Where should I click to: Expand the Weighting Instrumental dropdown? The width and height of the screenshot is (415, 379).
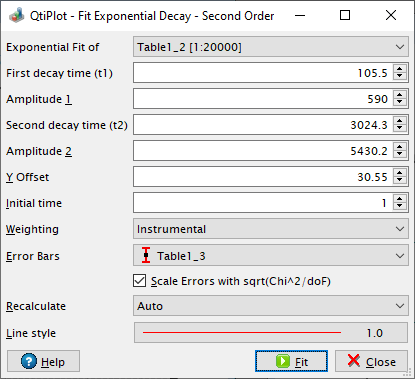click(x=271, y=229)
